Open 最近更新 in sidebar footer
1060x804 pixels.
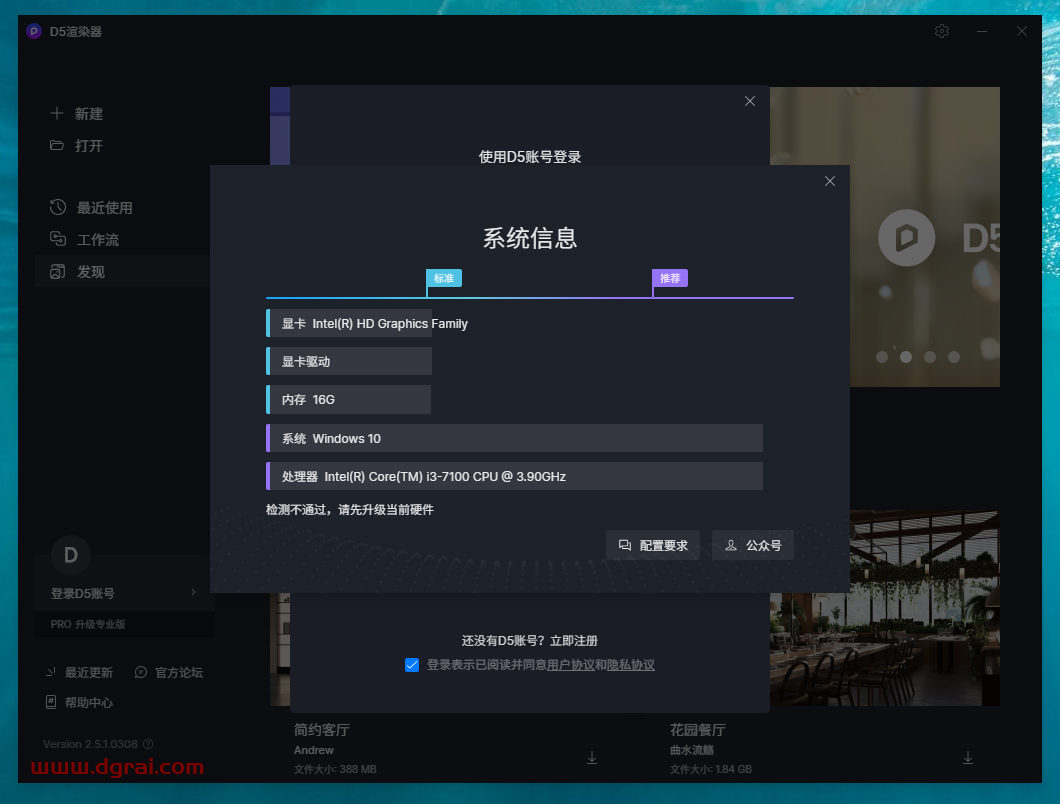point(79,672)
